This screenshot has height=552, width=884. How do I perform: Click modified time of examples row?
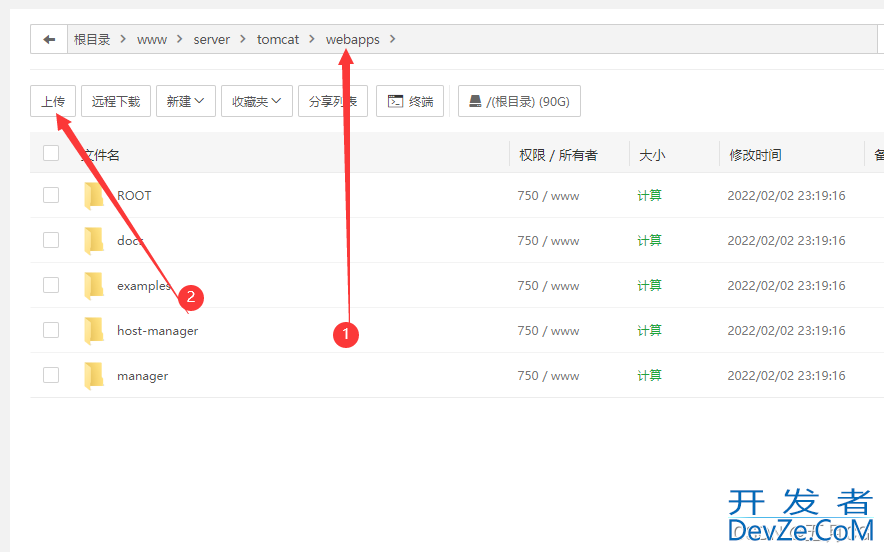tap(786, 286)
